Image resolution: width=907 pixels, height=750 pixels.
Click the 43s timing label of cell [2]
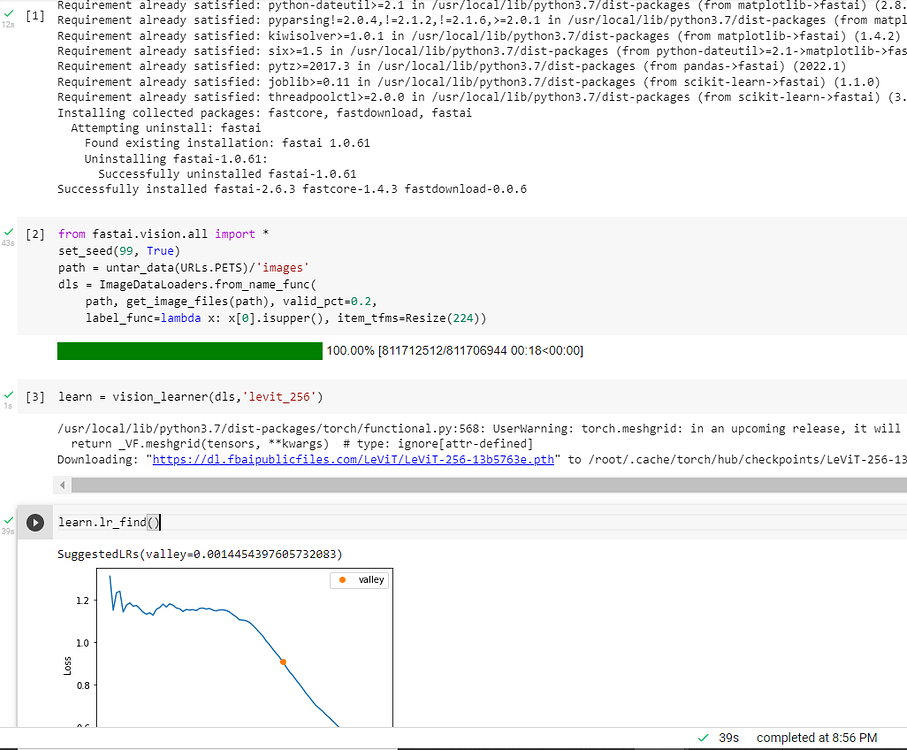coord(8,243)
